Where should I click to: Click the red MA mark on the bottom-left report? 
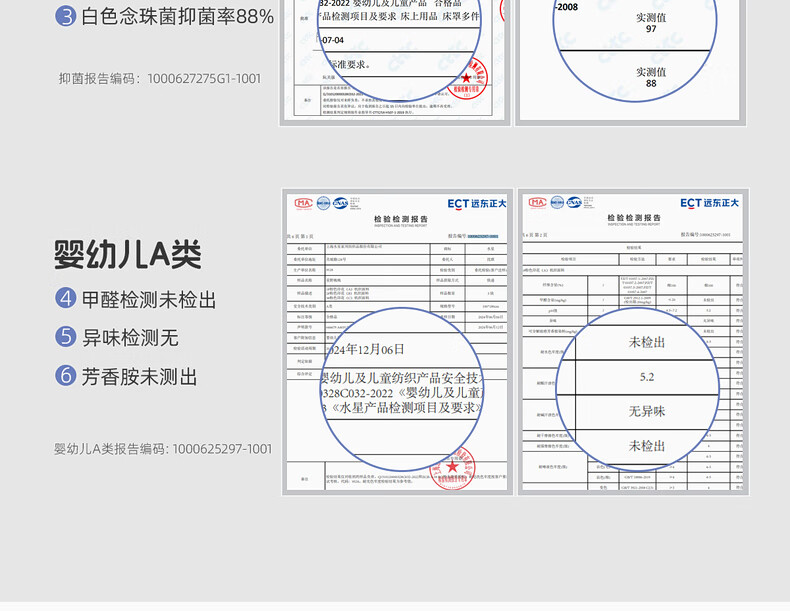coord(303,203)
